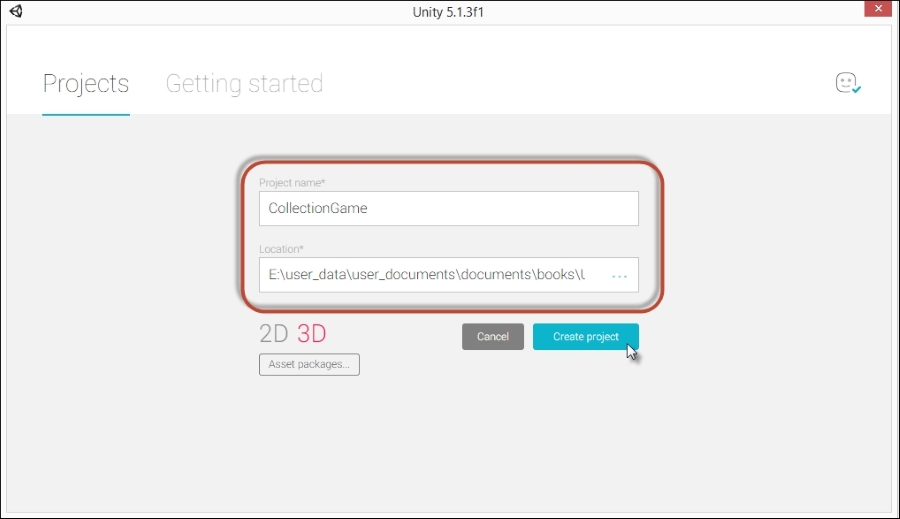Click the Unity logo in title bar
Viewport: 900px width, 519px height.
tap(15, 11)
